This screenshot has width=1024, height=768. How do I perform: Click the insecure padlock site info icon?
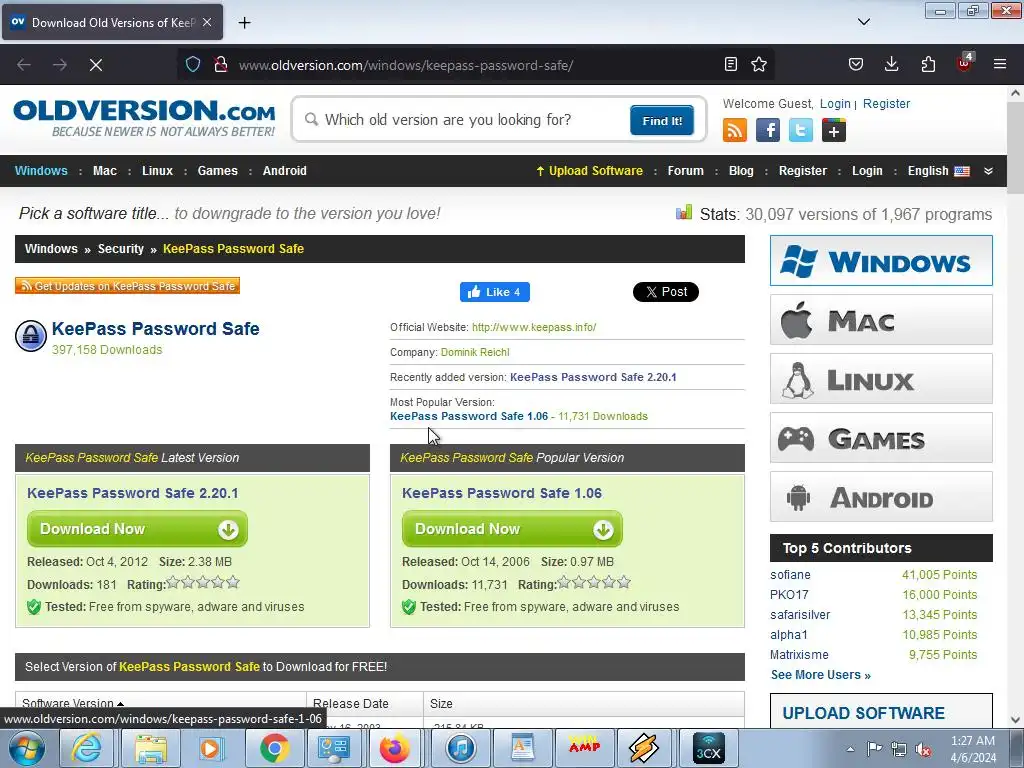coord(221,64)
